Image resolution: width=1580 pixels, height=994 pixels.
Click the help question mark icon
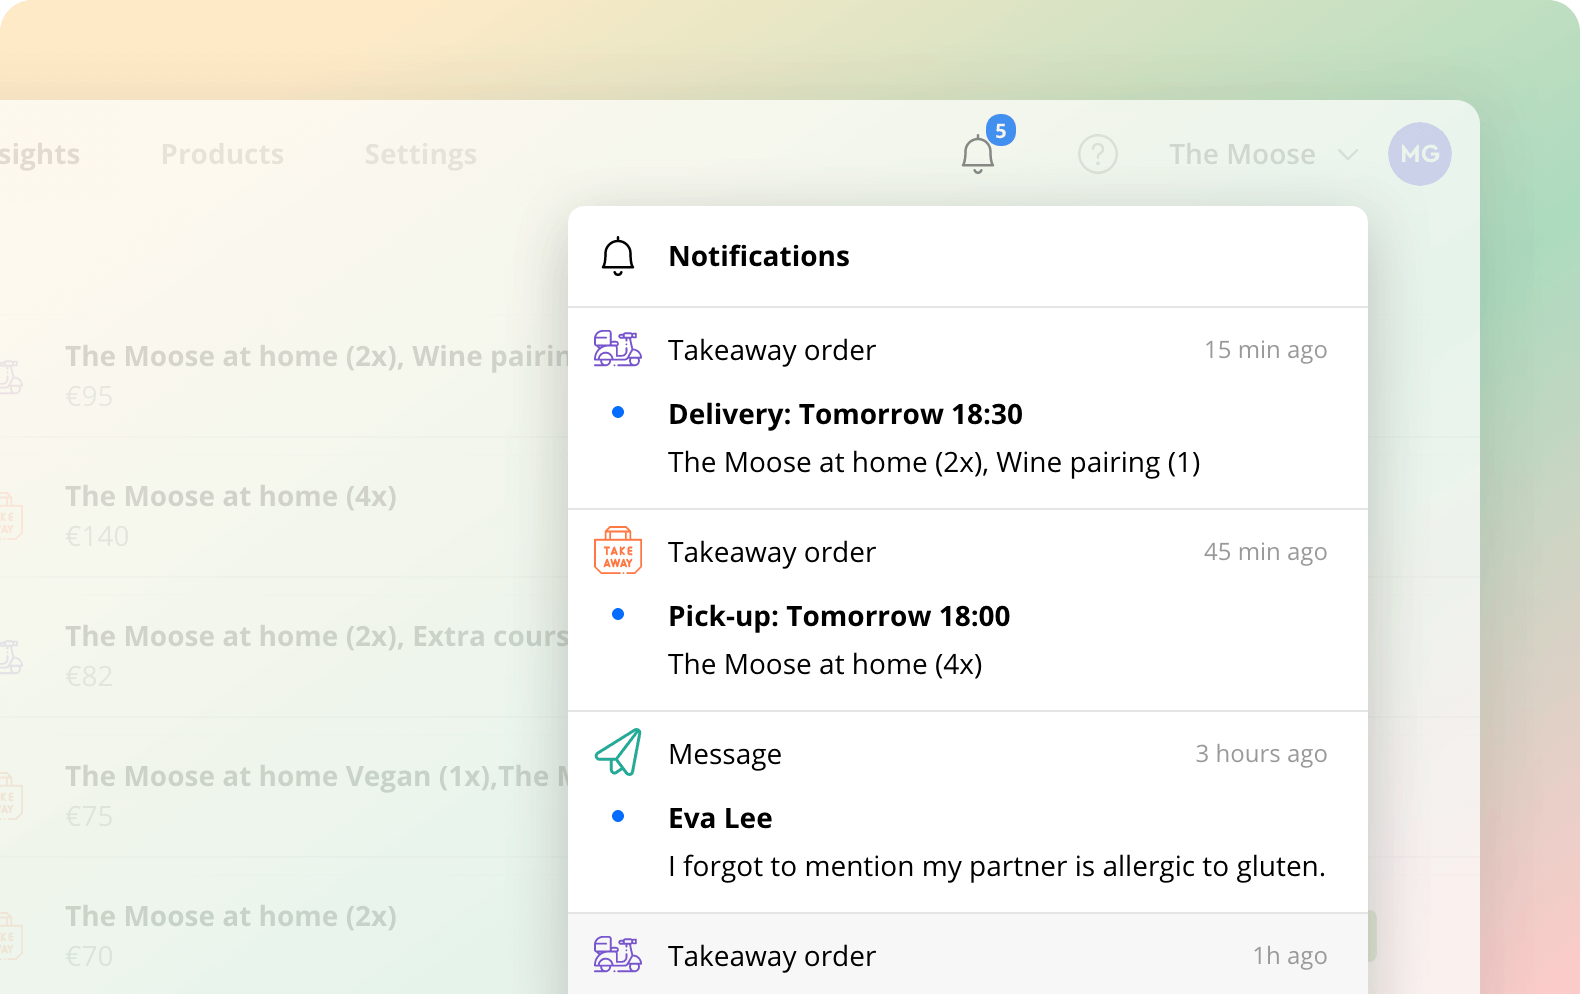1097,154
